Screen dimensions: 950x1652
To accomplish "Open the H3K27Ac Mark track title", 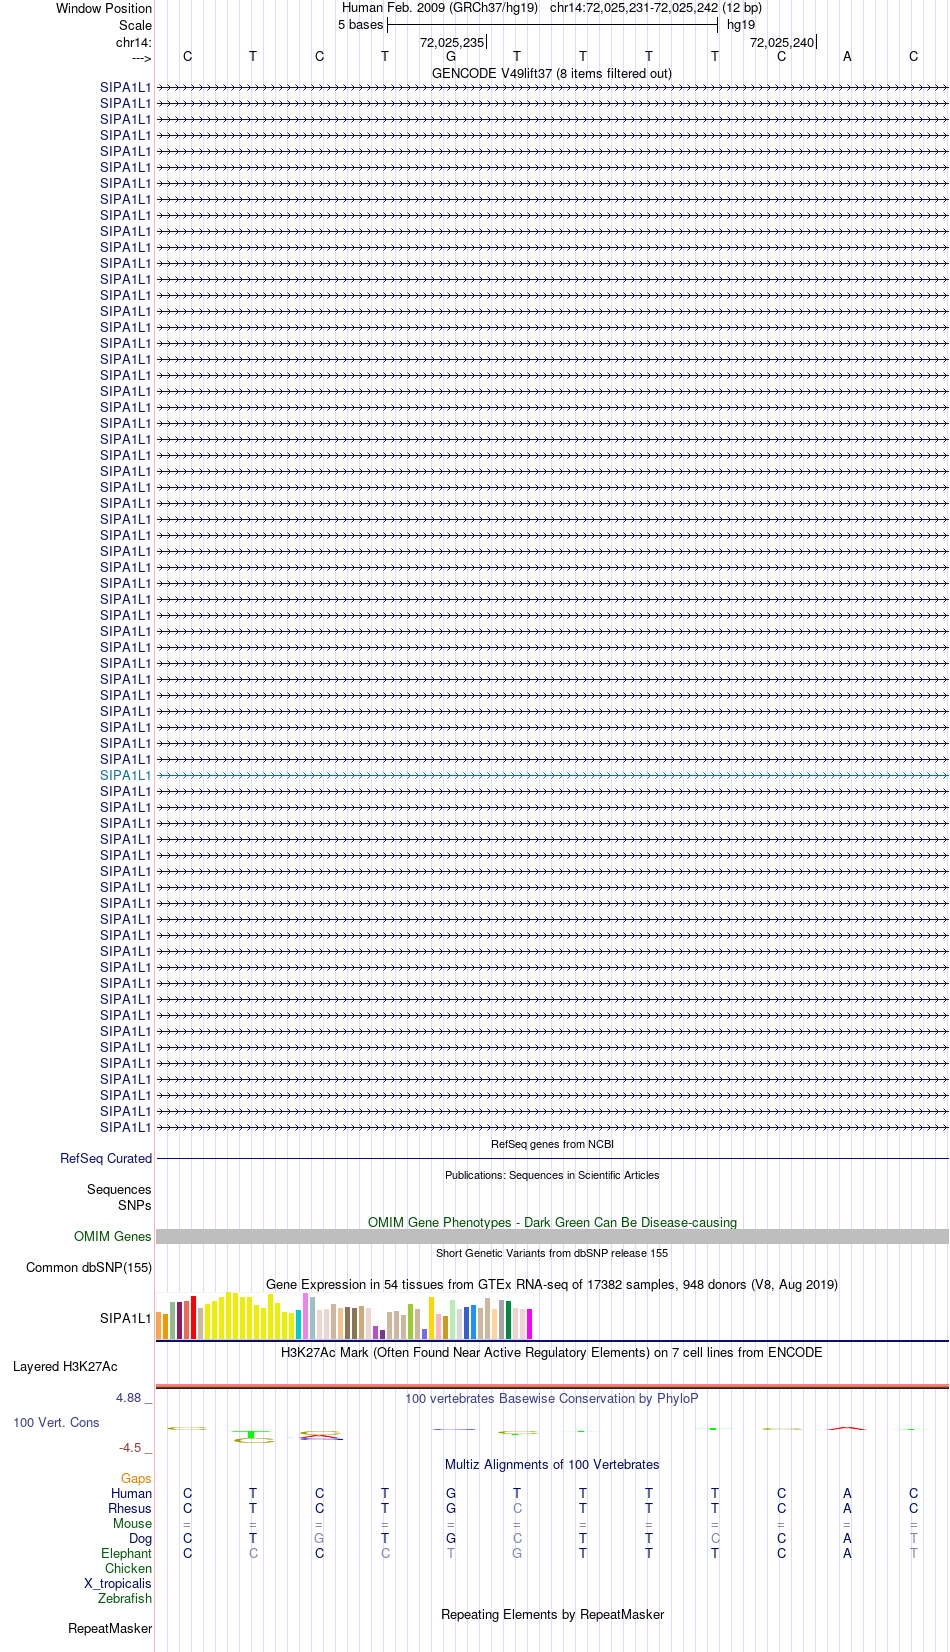I will point(552,1353).
